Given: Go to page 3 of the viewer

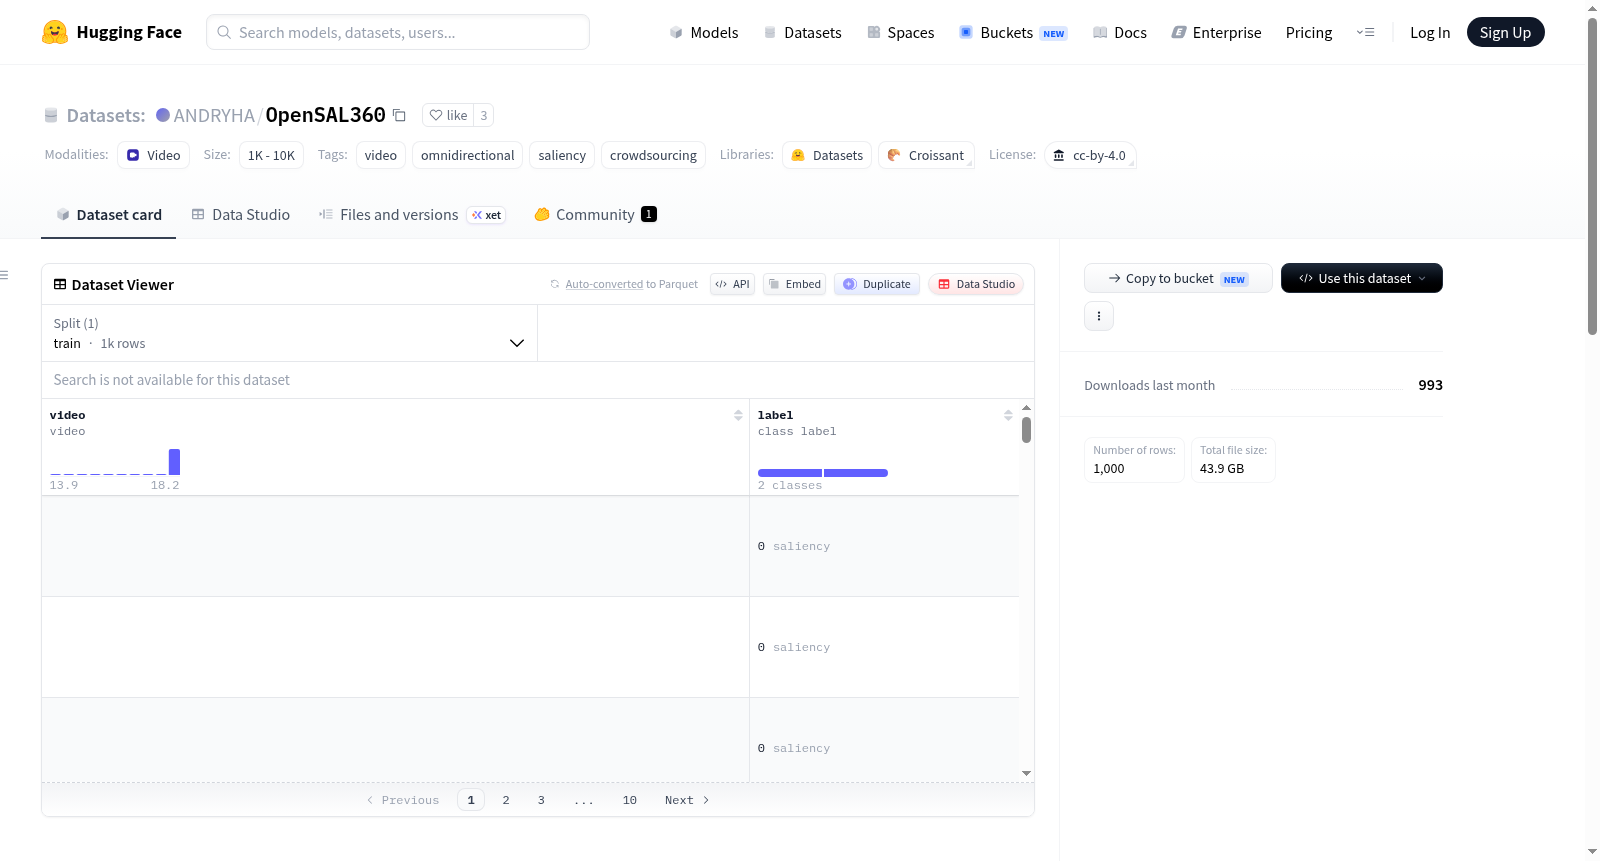Looking at the screenshot, I should [541, 800].
